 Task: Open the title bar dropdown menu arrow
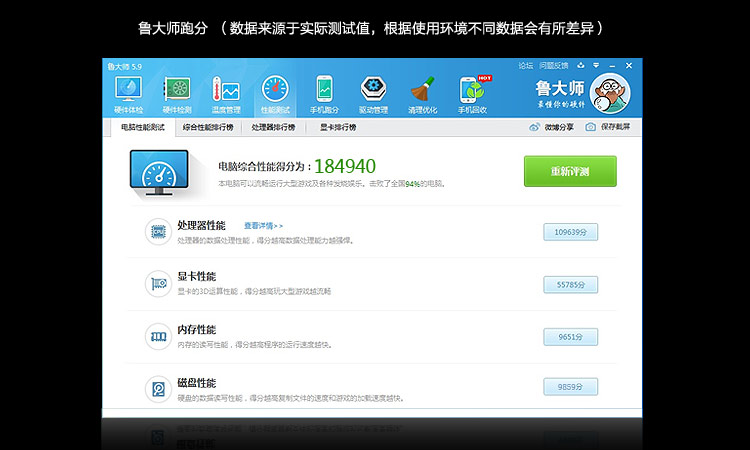point(596,66)
